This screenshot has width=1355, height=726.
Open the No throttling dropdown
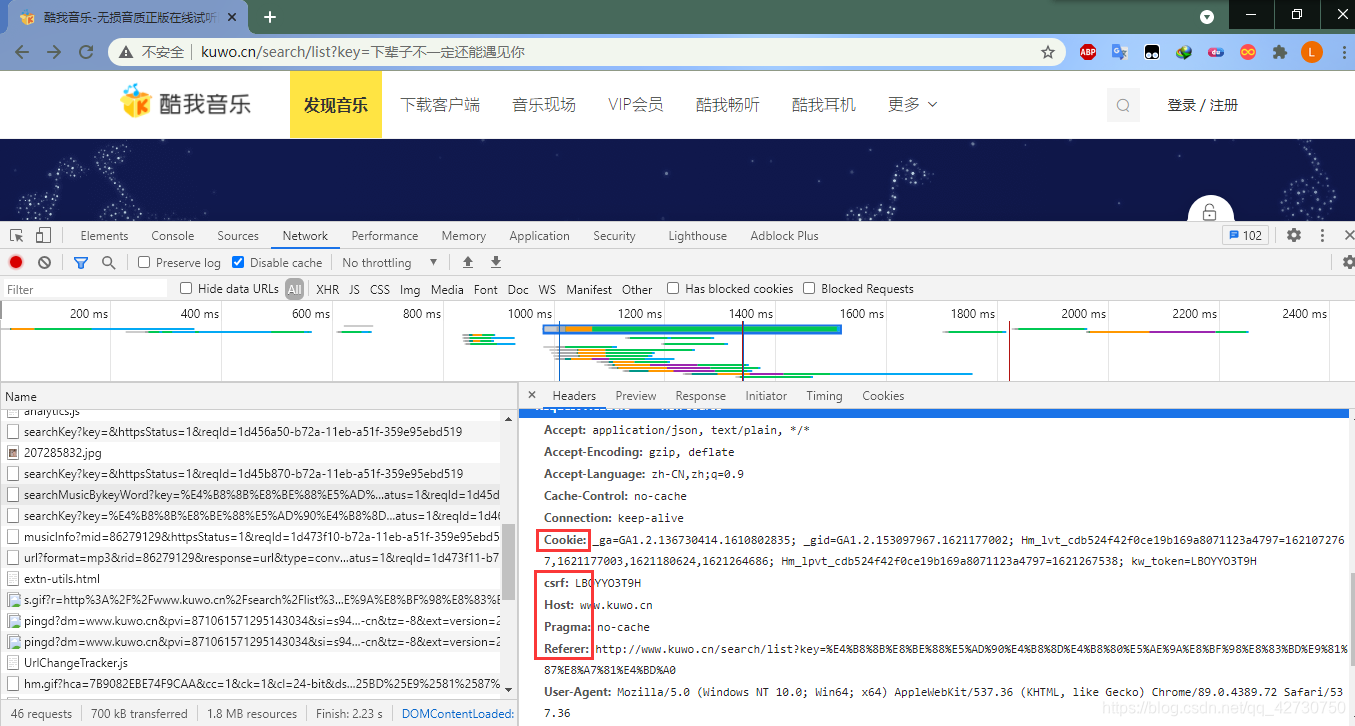pos(390,262)
